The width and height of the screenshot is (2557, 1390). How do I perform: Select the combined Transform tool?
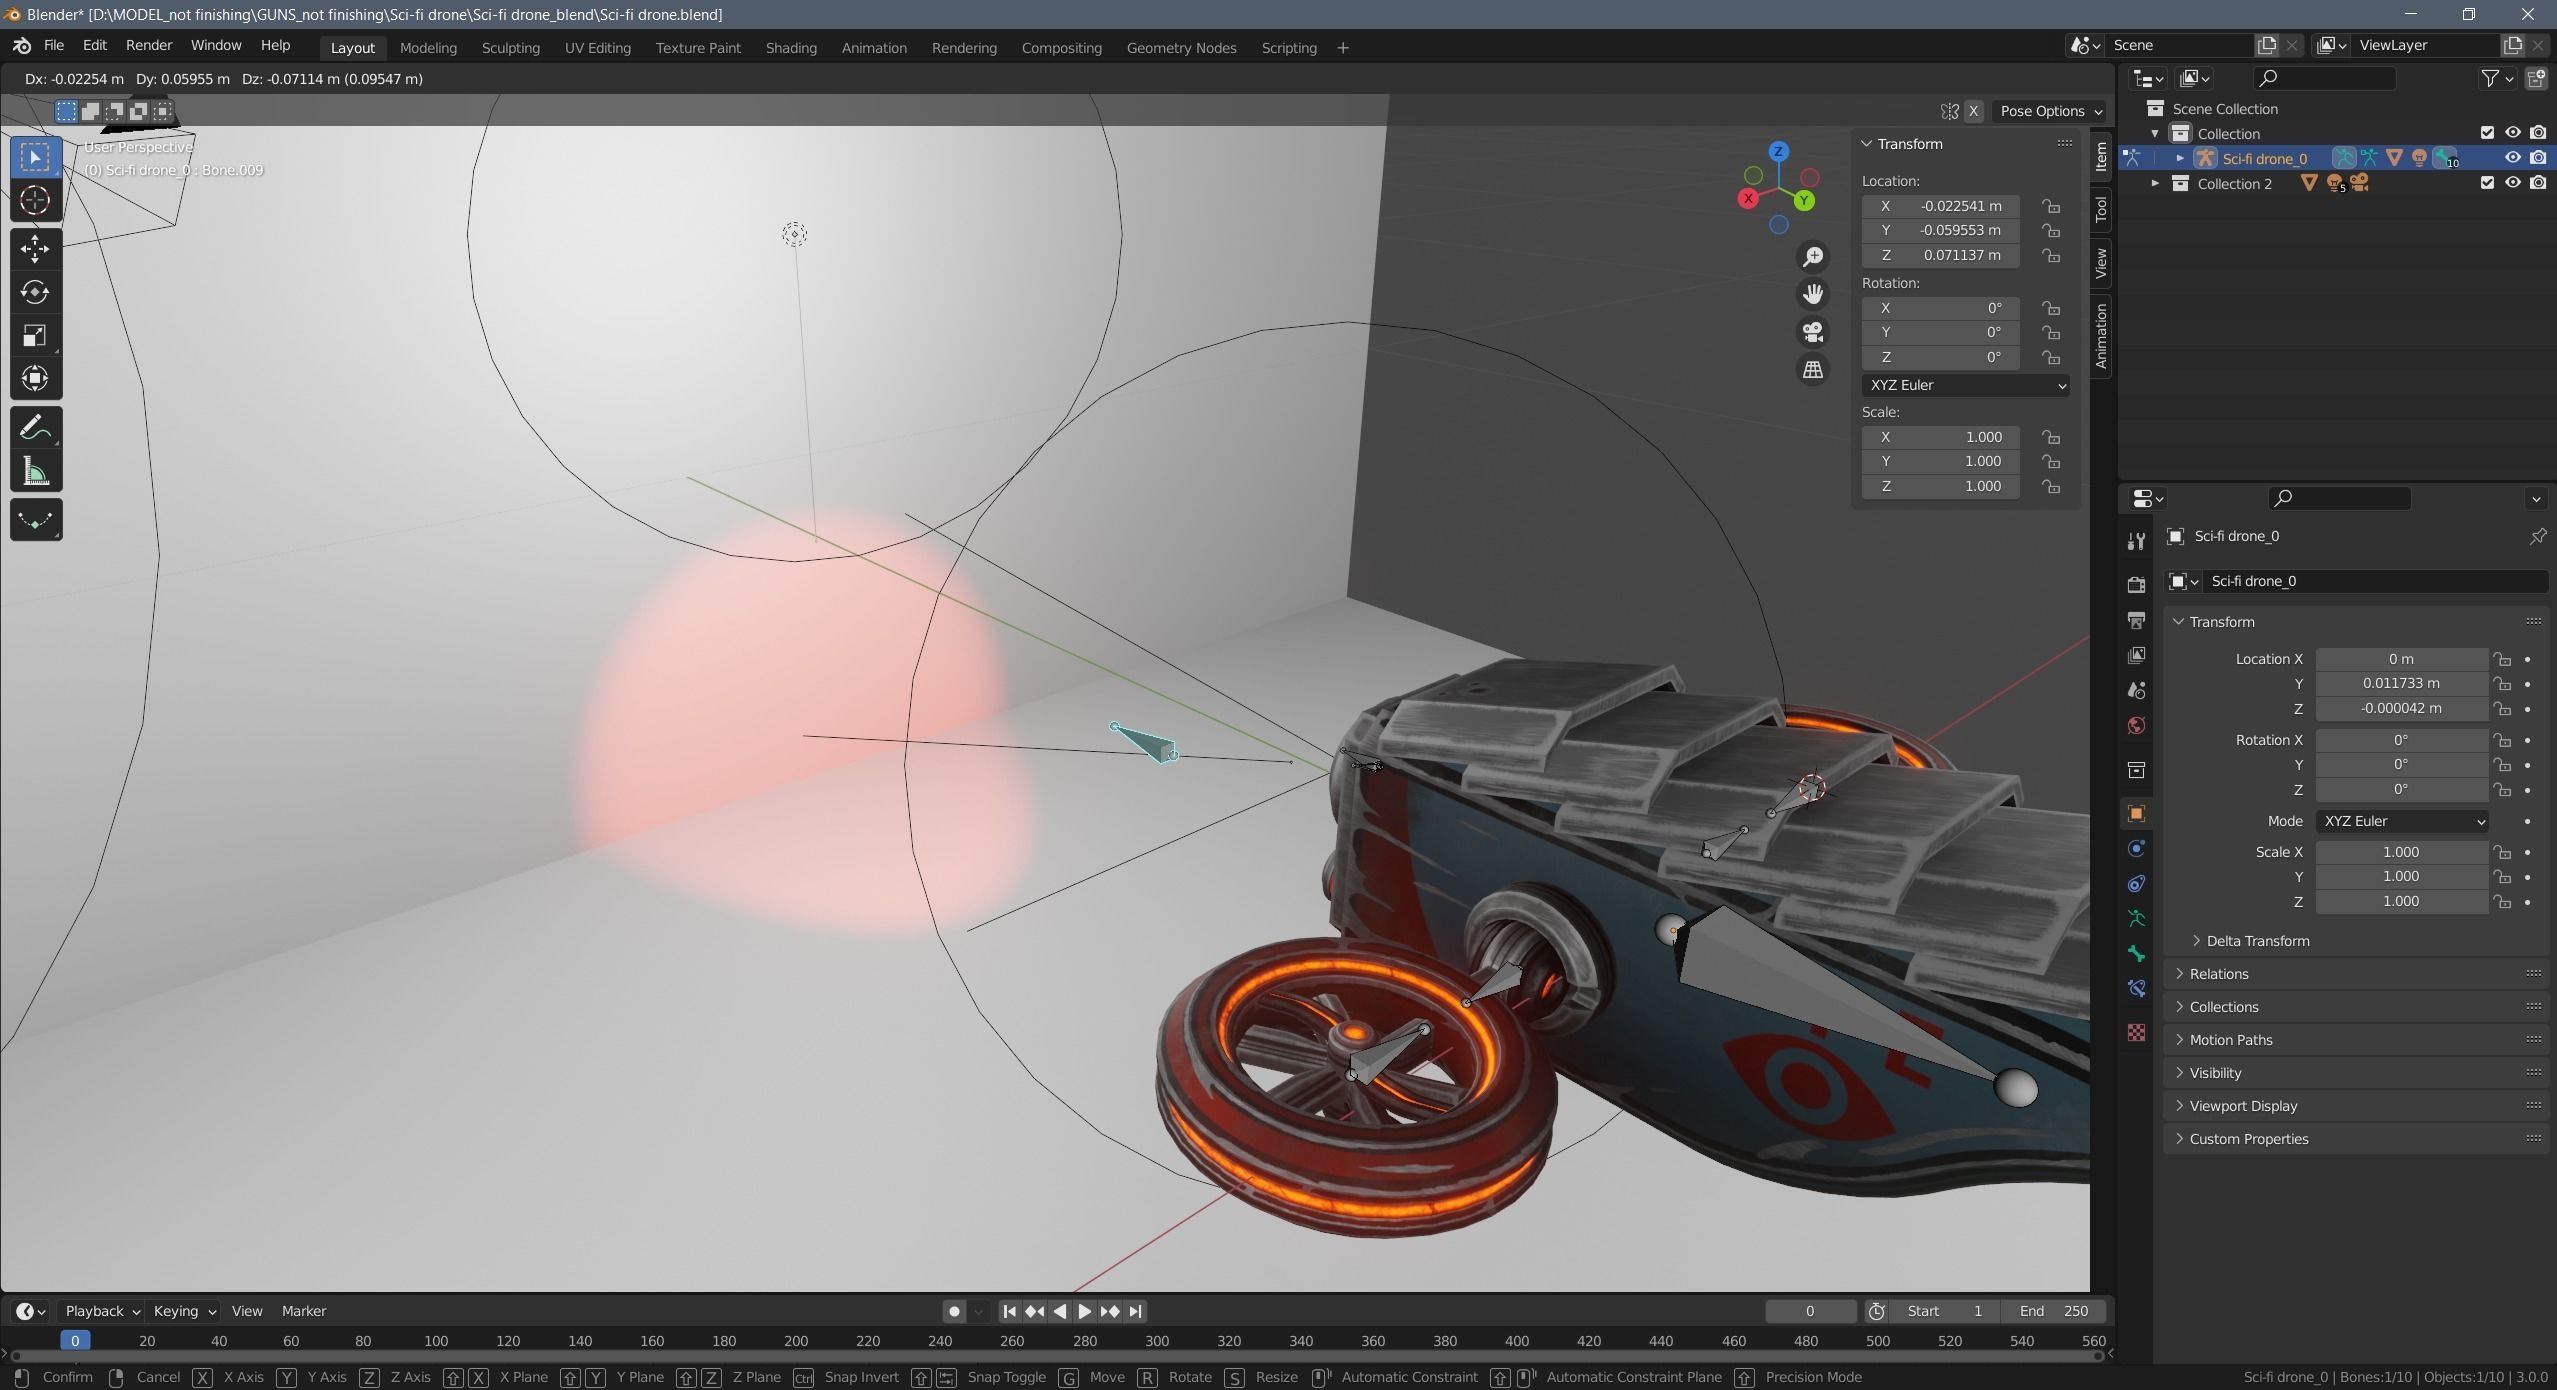pyautogui.click(x=36, y=378)
